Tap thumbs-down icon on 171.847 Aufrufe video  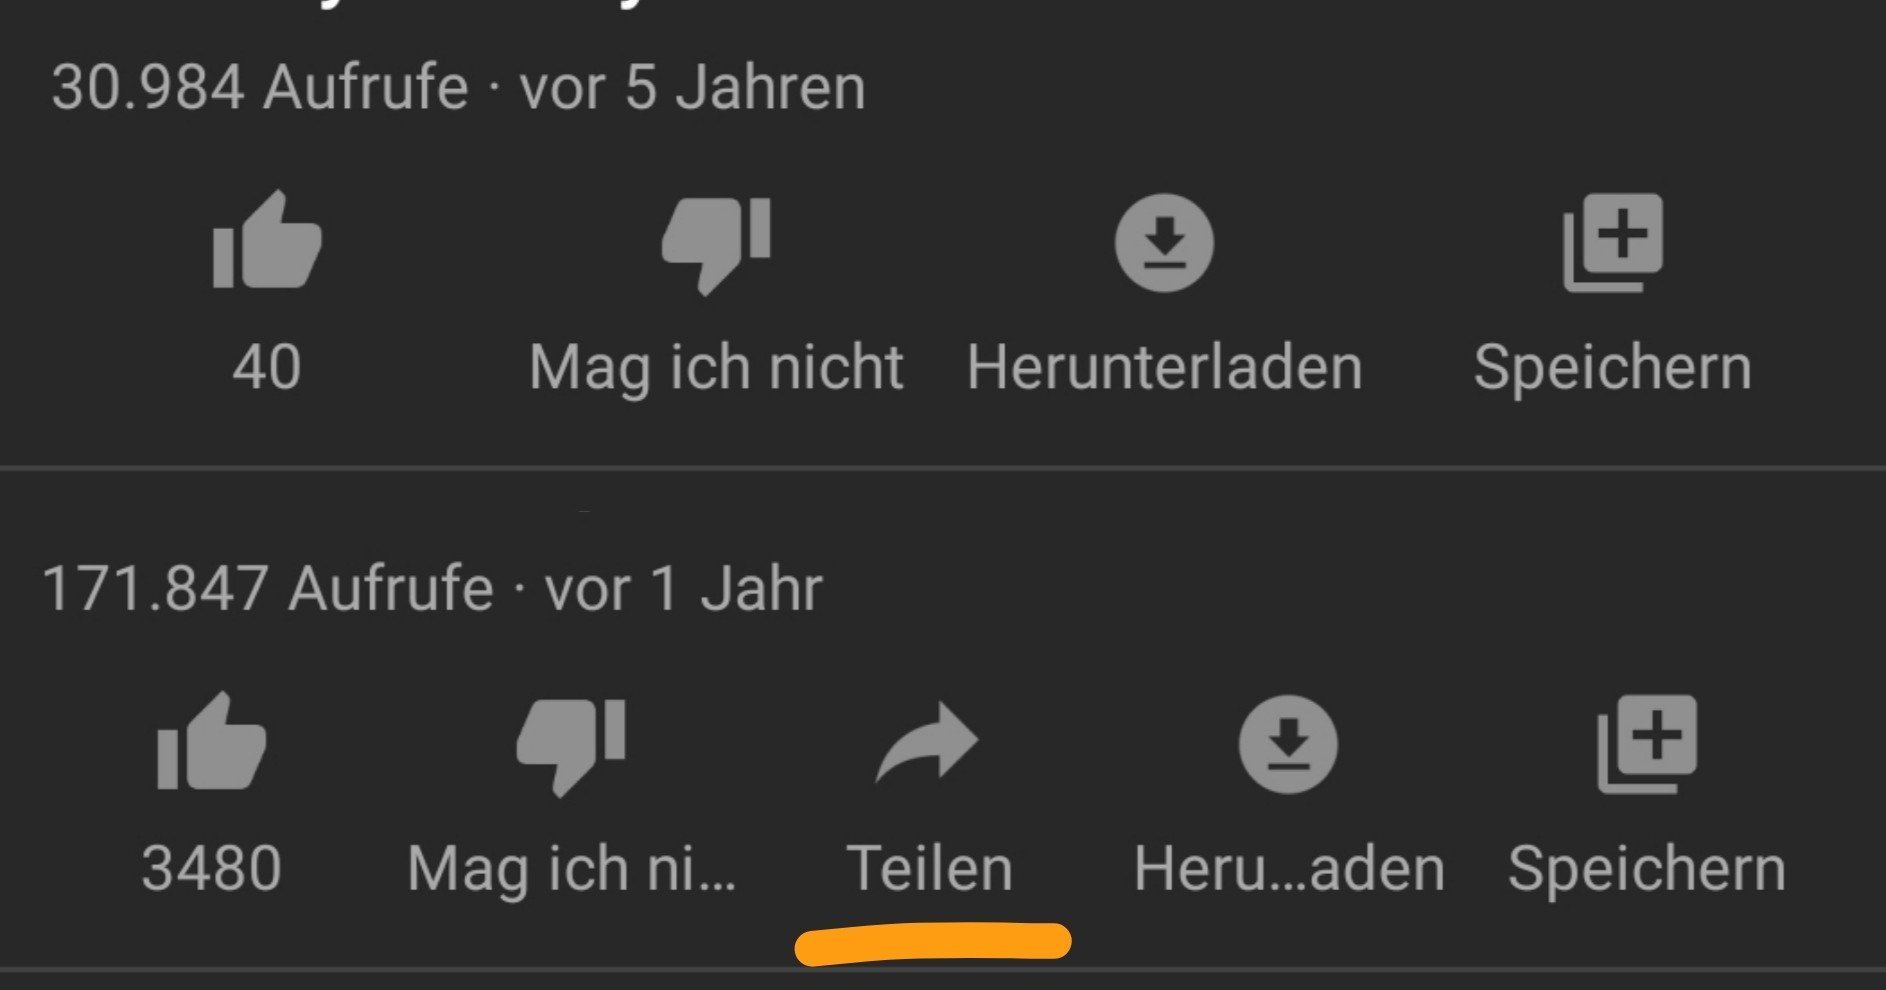571,747
